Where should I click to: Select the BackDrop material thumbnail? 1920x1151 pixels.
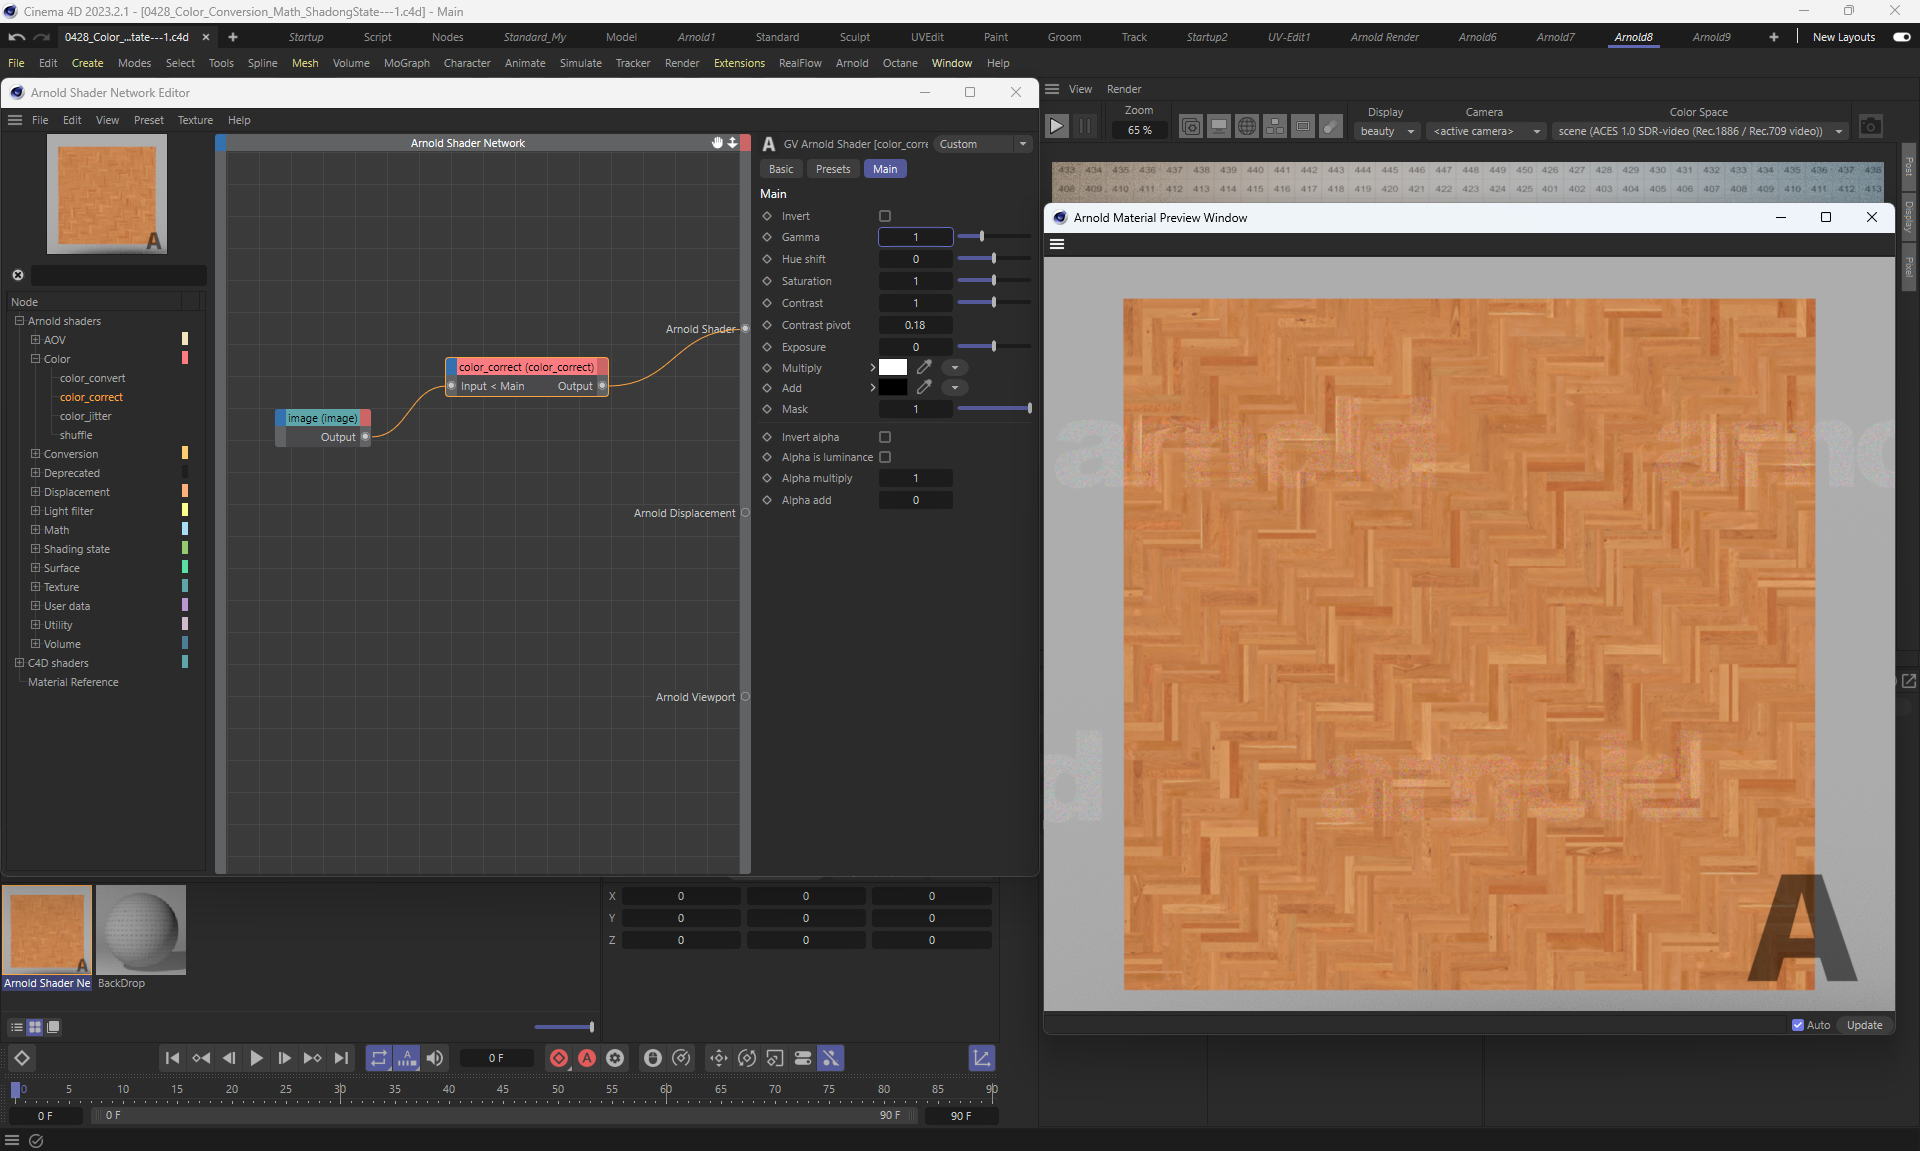point(141,930)
